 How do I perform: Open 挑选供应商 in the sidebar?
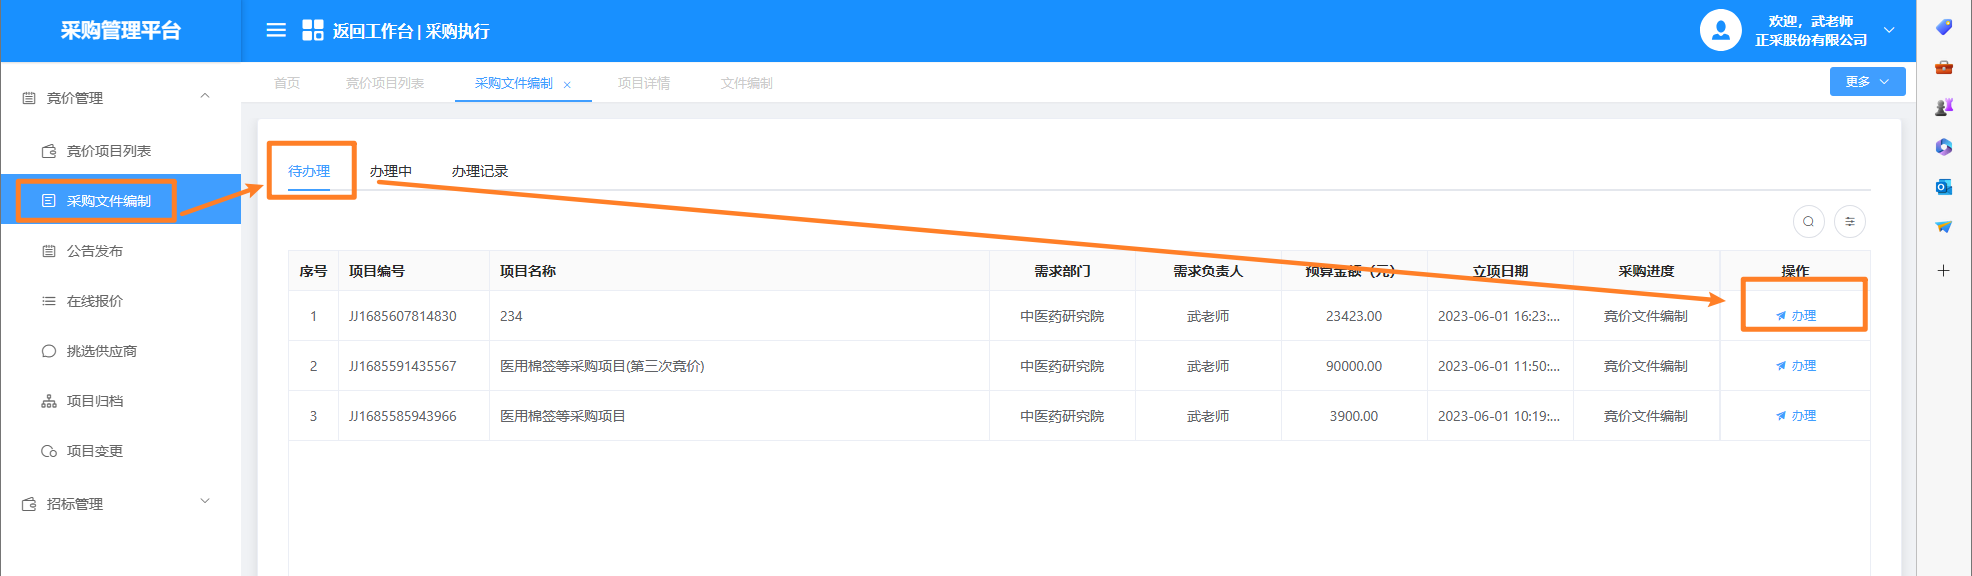click(101, 351)
